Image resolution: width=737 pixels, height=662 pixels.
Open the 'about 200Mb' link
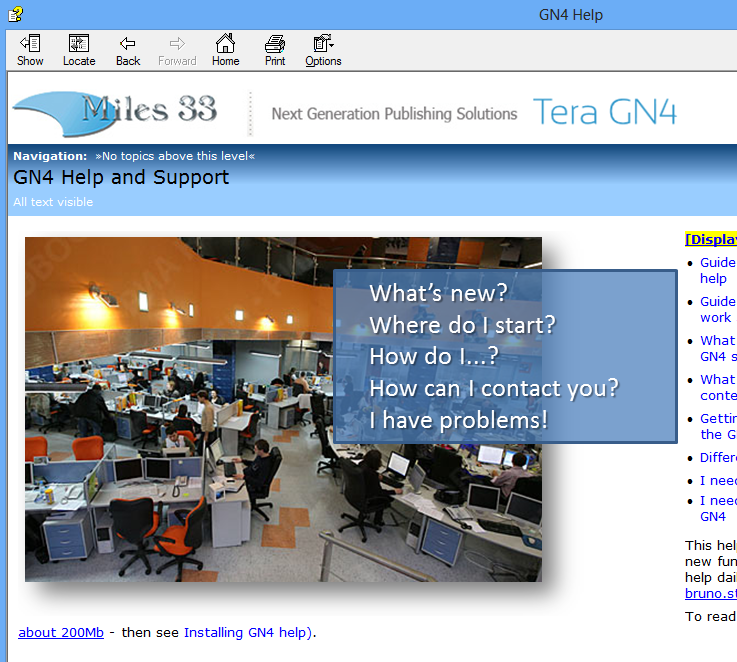[61, 632]
